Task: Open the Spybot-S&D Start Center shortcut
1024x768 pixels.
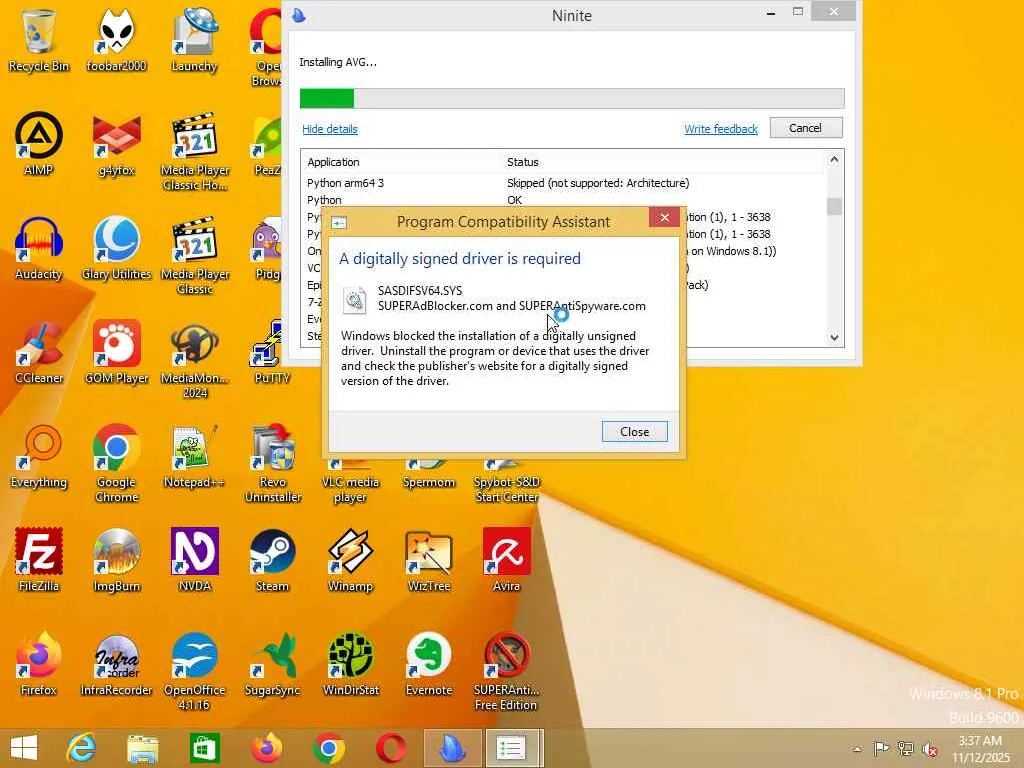Action: pos(506,482)
